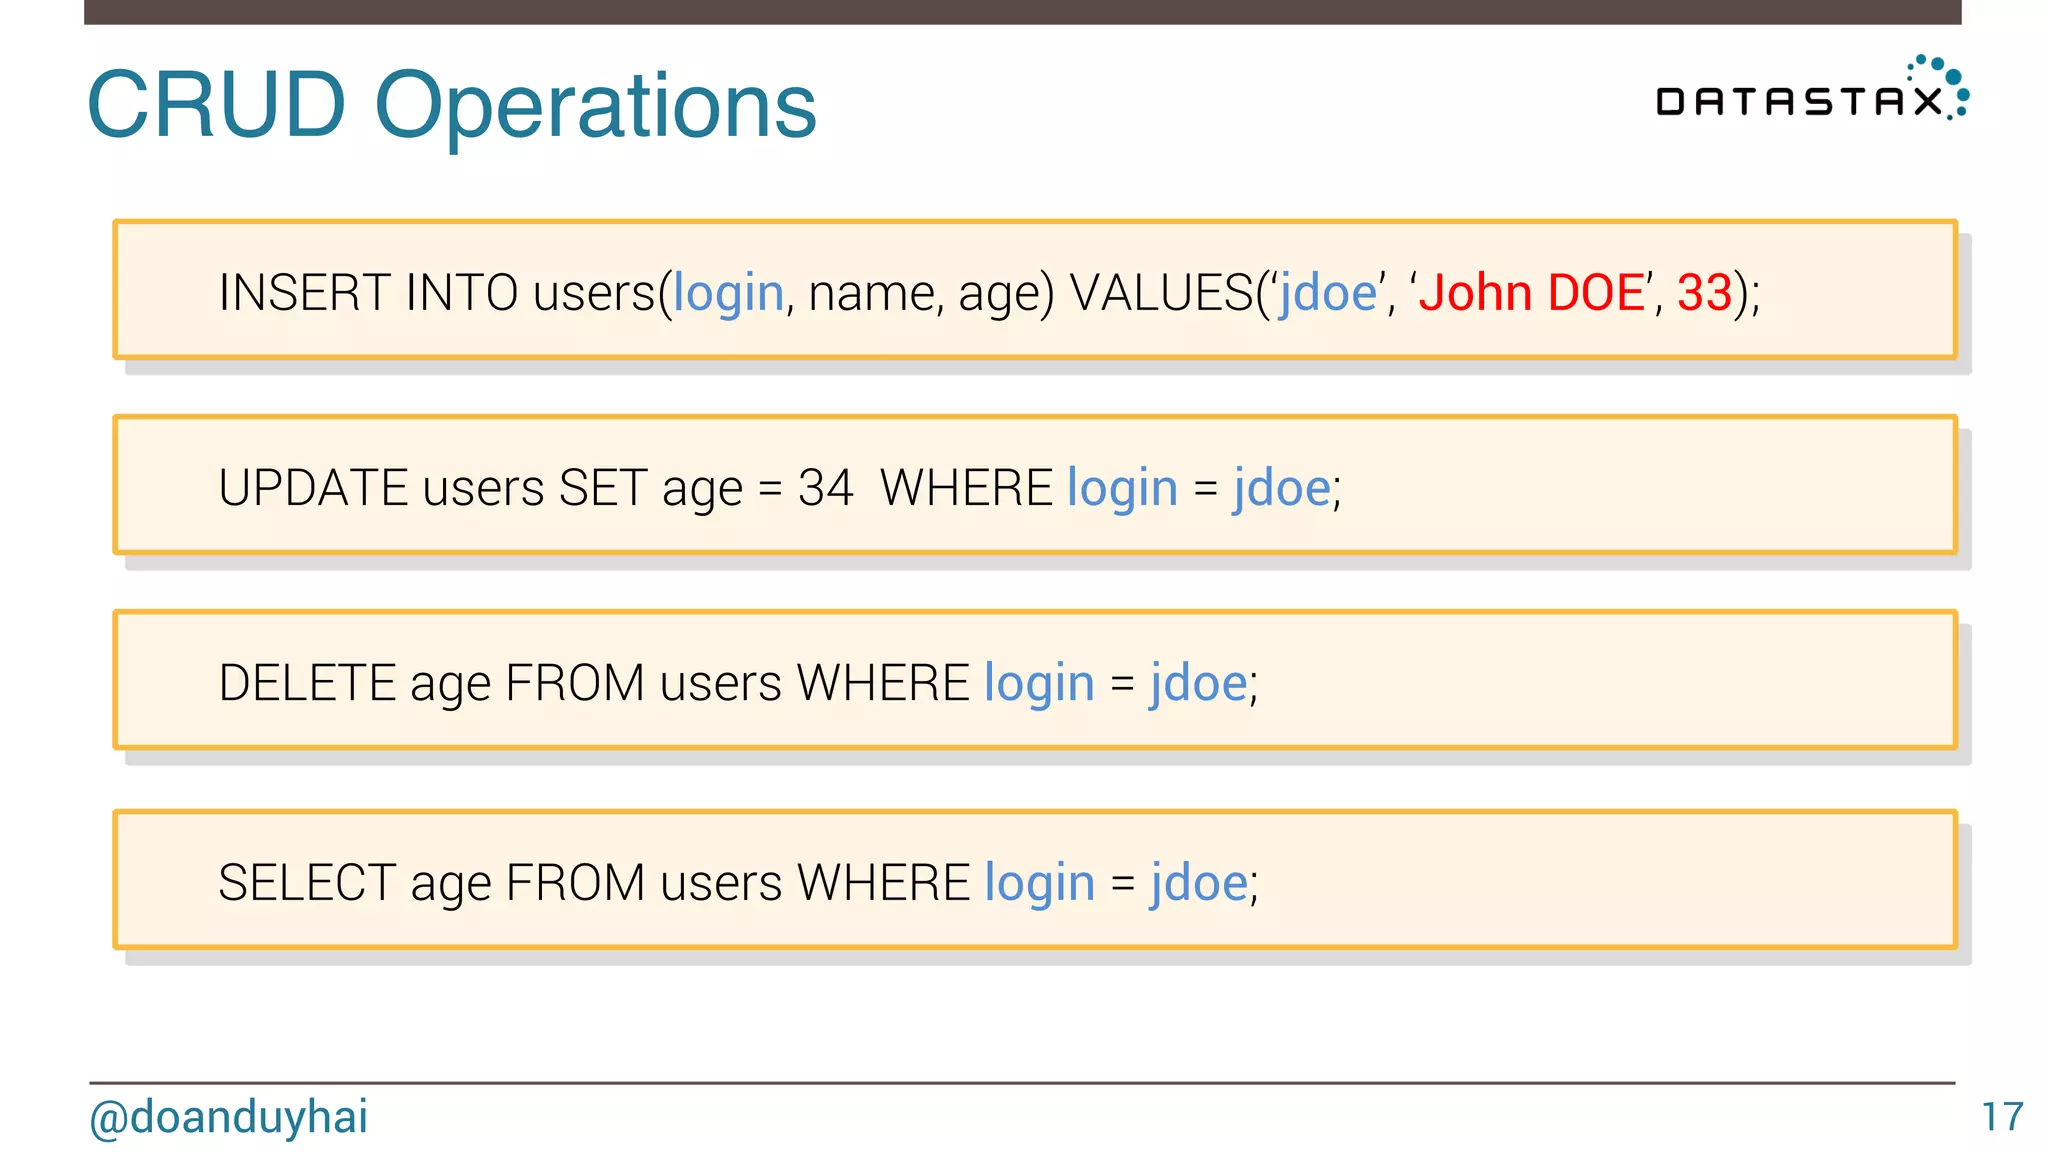Click the slide number 17

[2002, 1117]
